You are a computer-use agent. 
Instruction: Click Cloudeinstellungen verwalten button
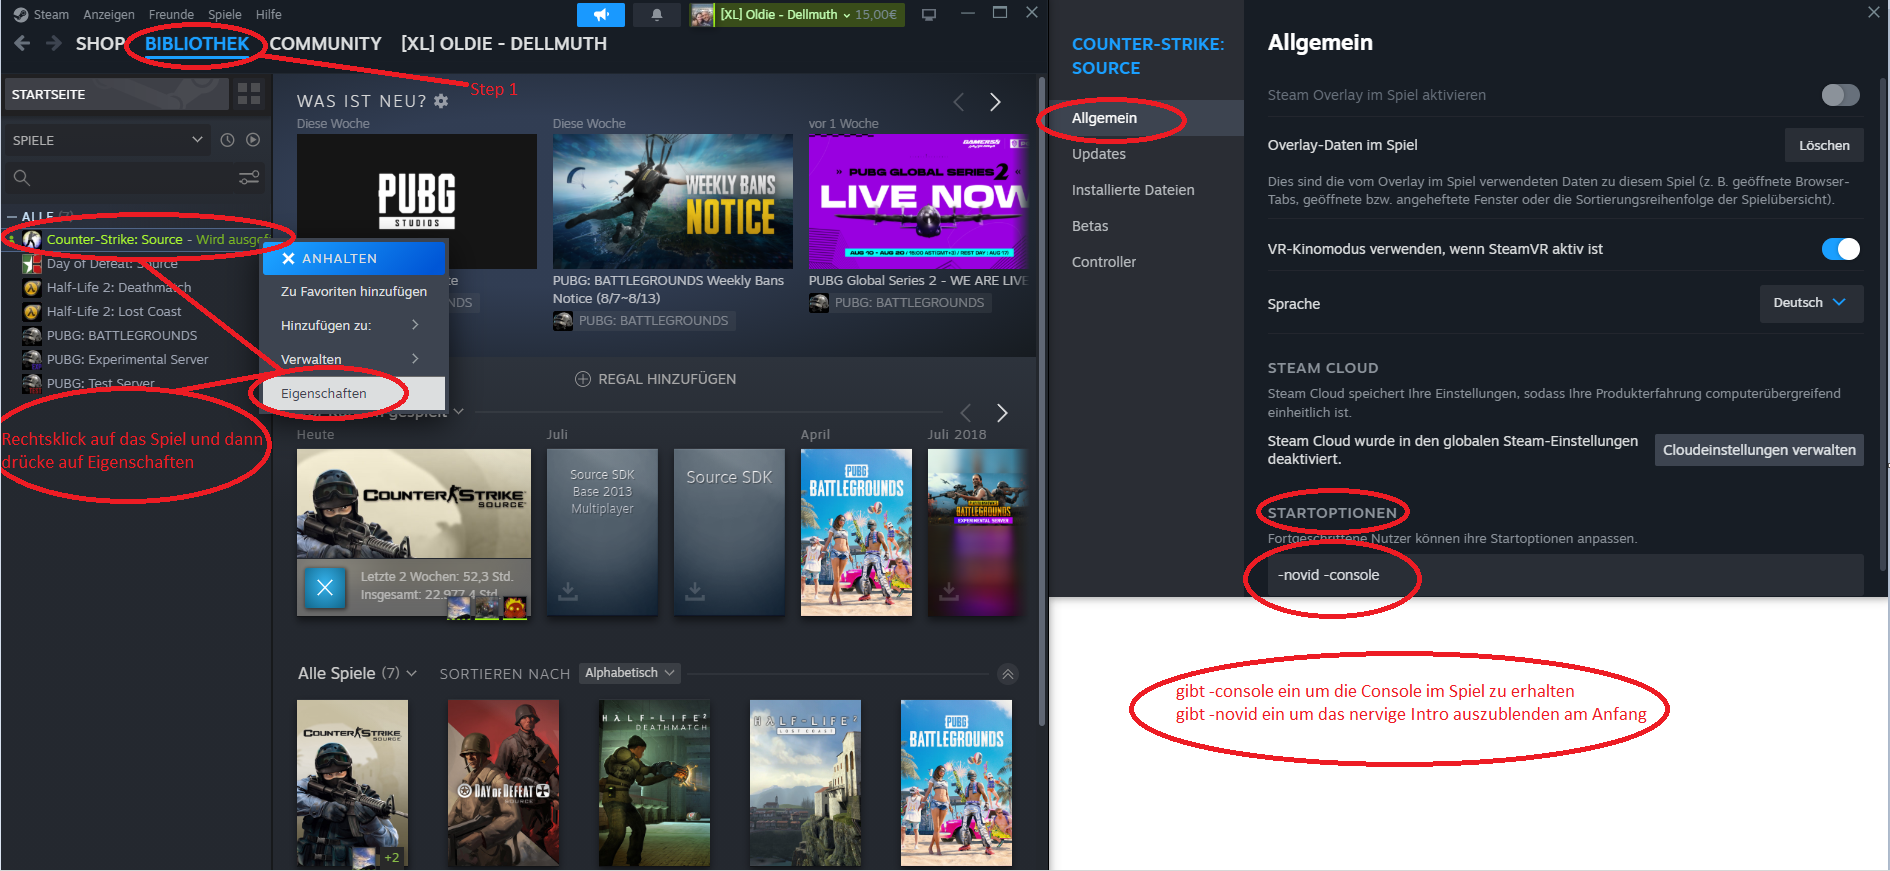point(1758,450)
